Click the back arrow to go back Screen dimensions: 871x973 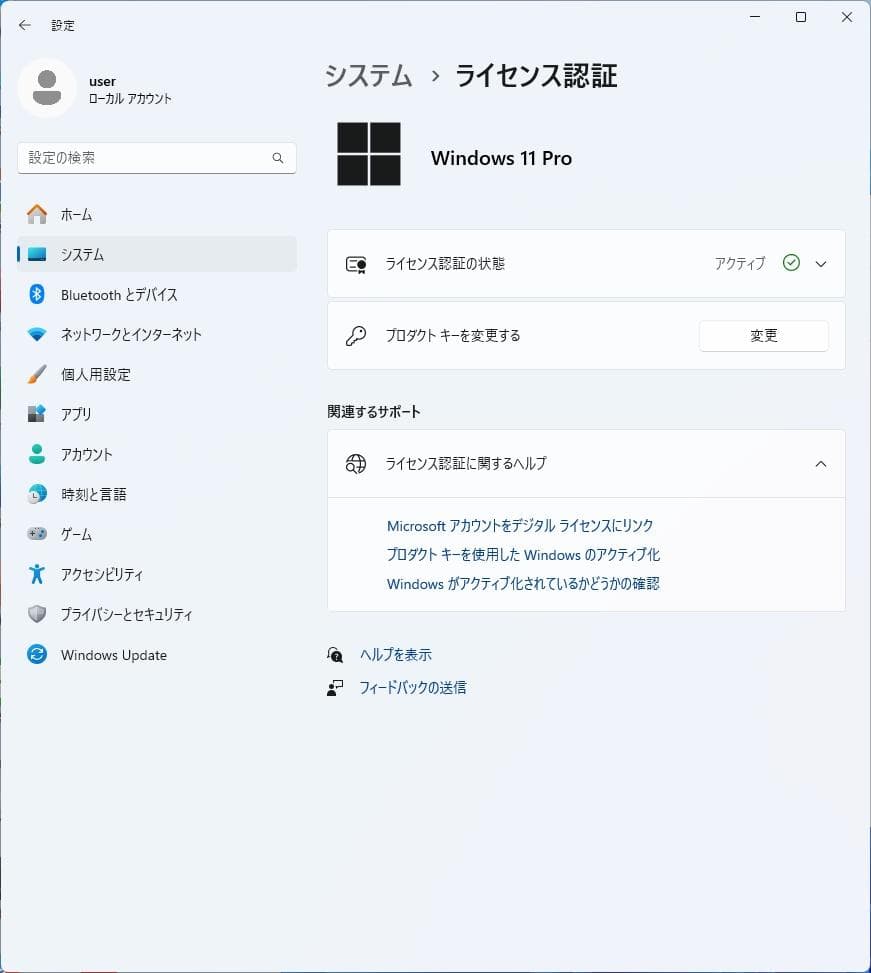click(x=24, y=25)
